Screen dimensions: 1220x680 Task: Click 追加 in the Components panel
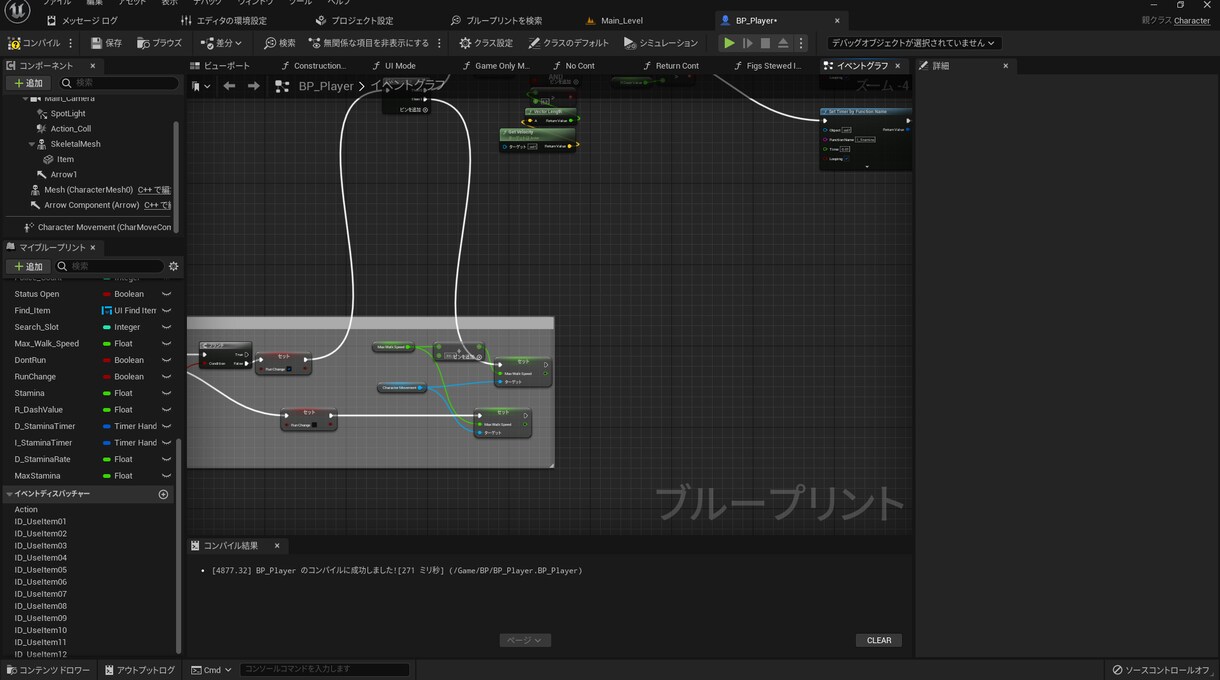(x=28, y=83)
